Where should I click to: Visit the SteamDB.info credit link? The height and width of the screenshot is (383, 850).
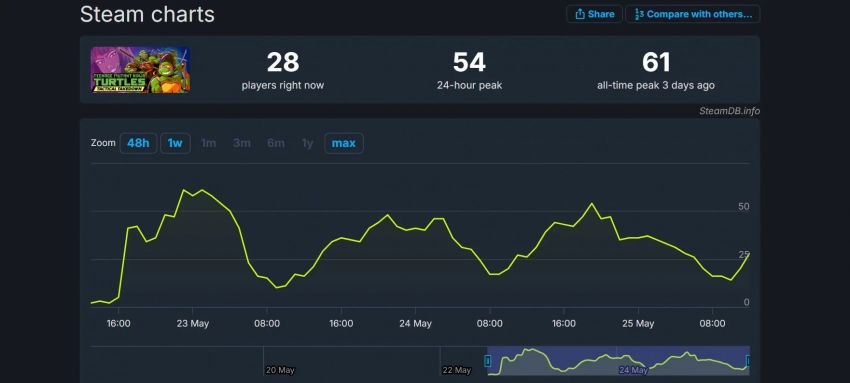(729, 111)
